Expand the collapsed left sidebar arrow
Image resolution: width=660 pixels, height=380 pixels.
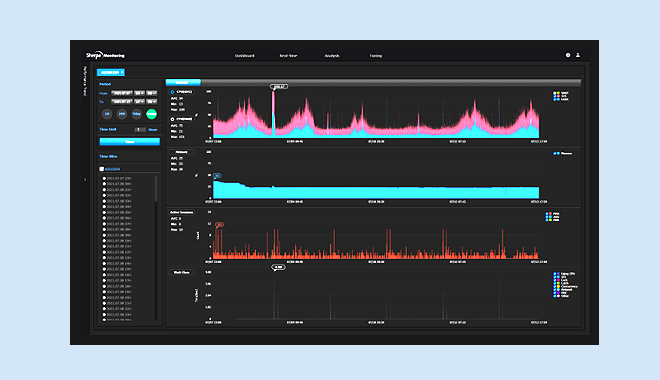click(85, 180)
